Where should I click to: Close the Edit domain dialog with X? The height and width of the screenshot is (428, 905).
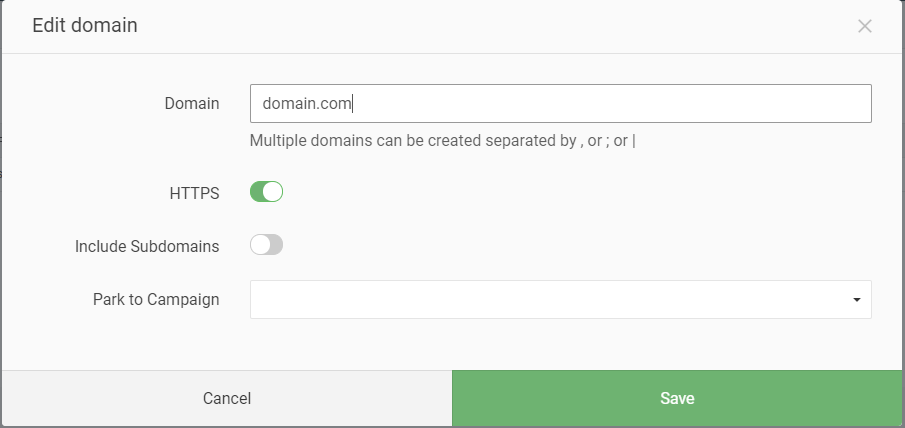click(x=864, y=26)
